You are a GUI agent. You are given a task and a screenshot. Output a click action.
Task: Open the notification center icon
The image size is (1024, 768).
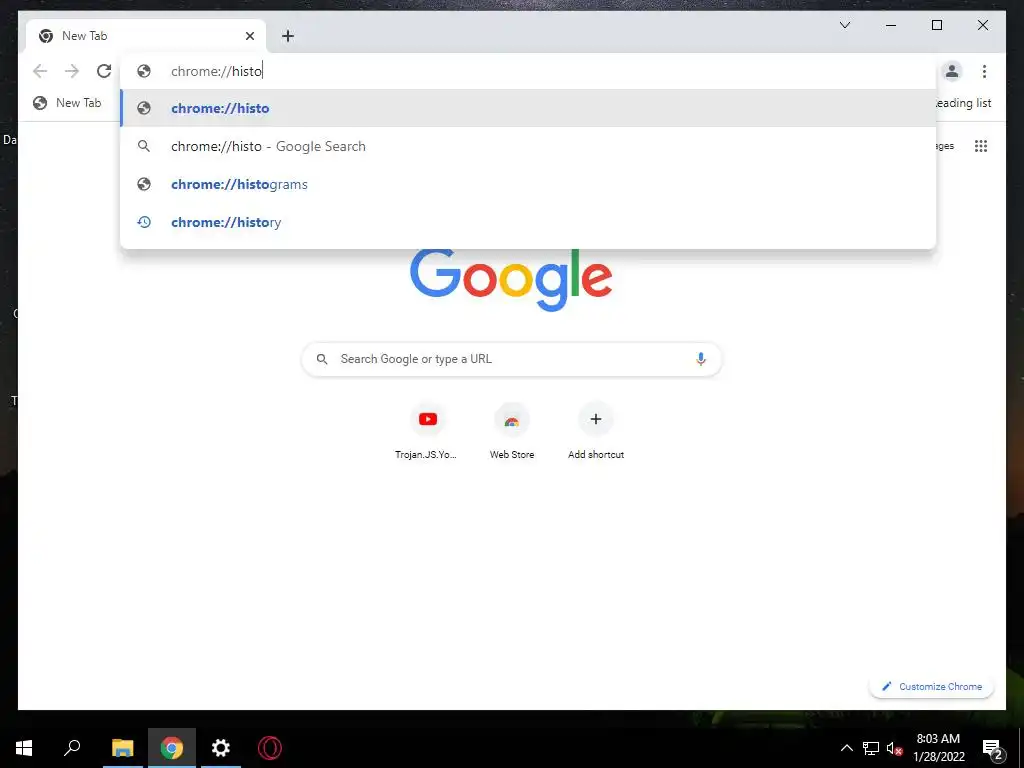[x=993, y=748]
